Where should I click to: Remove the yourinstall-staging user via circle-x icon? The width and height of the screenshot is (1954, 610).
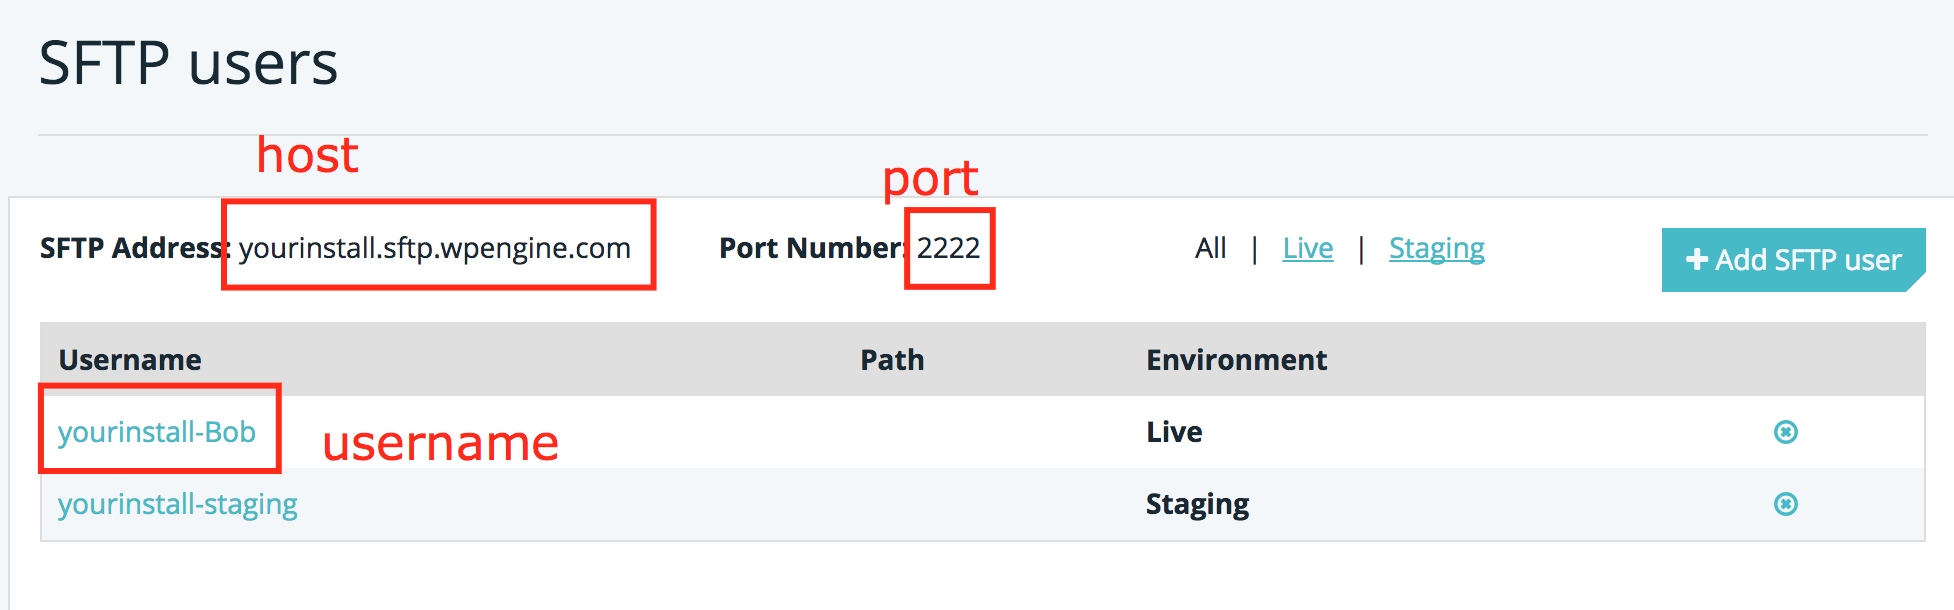1785,504
